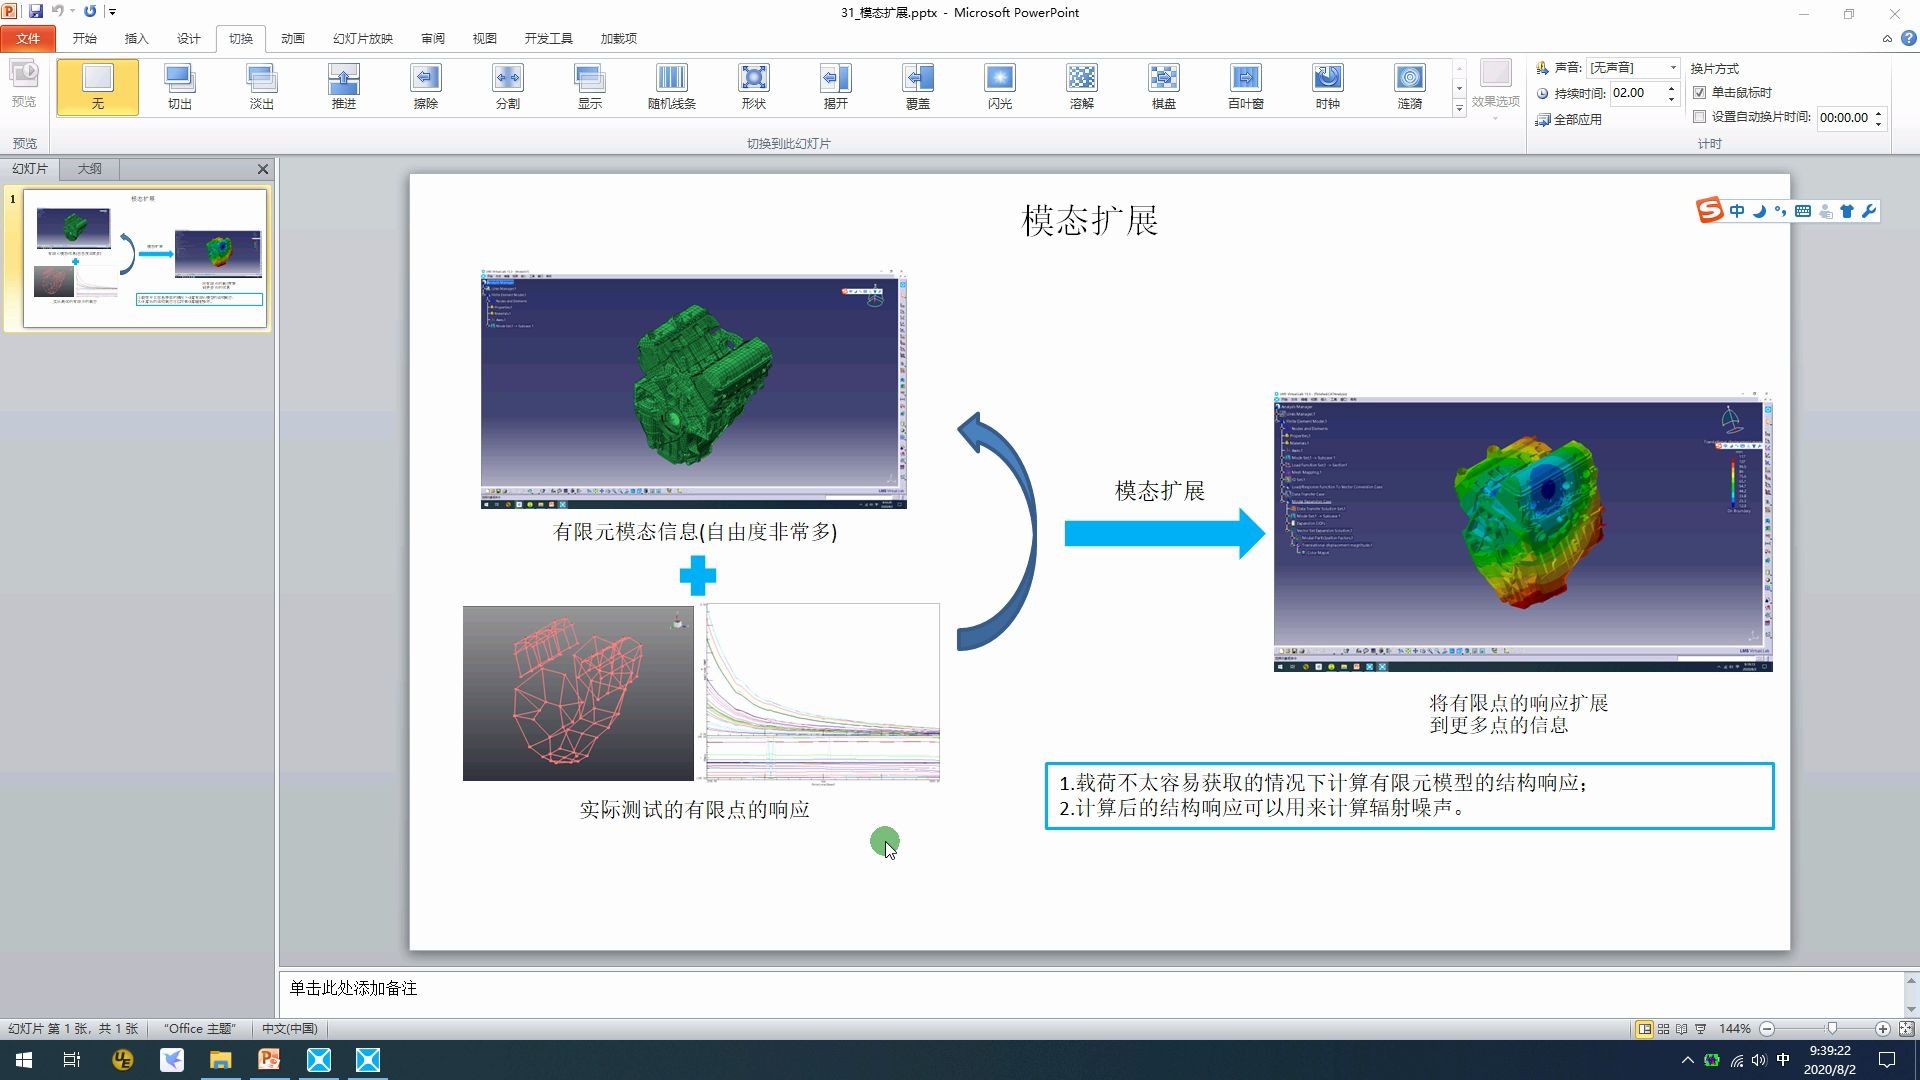Image resolution: width=1920 pixels, height=1080 pixels.
Task: Apply the 淡出 (Fade) transition
Action: pyautogui.click(x=261, y=86)
